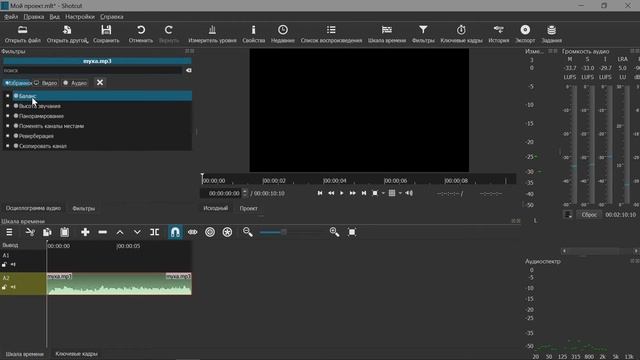Switch to Проект player tab

[x=248, y=208]
